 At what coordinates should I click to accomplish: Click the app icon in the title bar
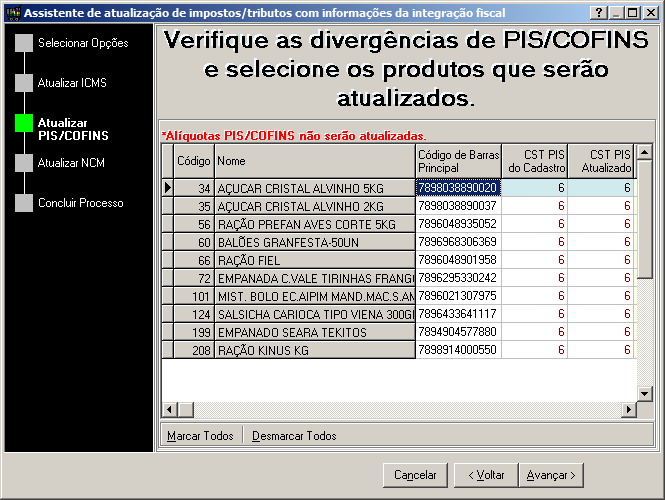[11, 12]
